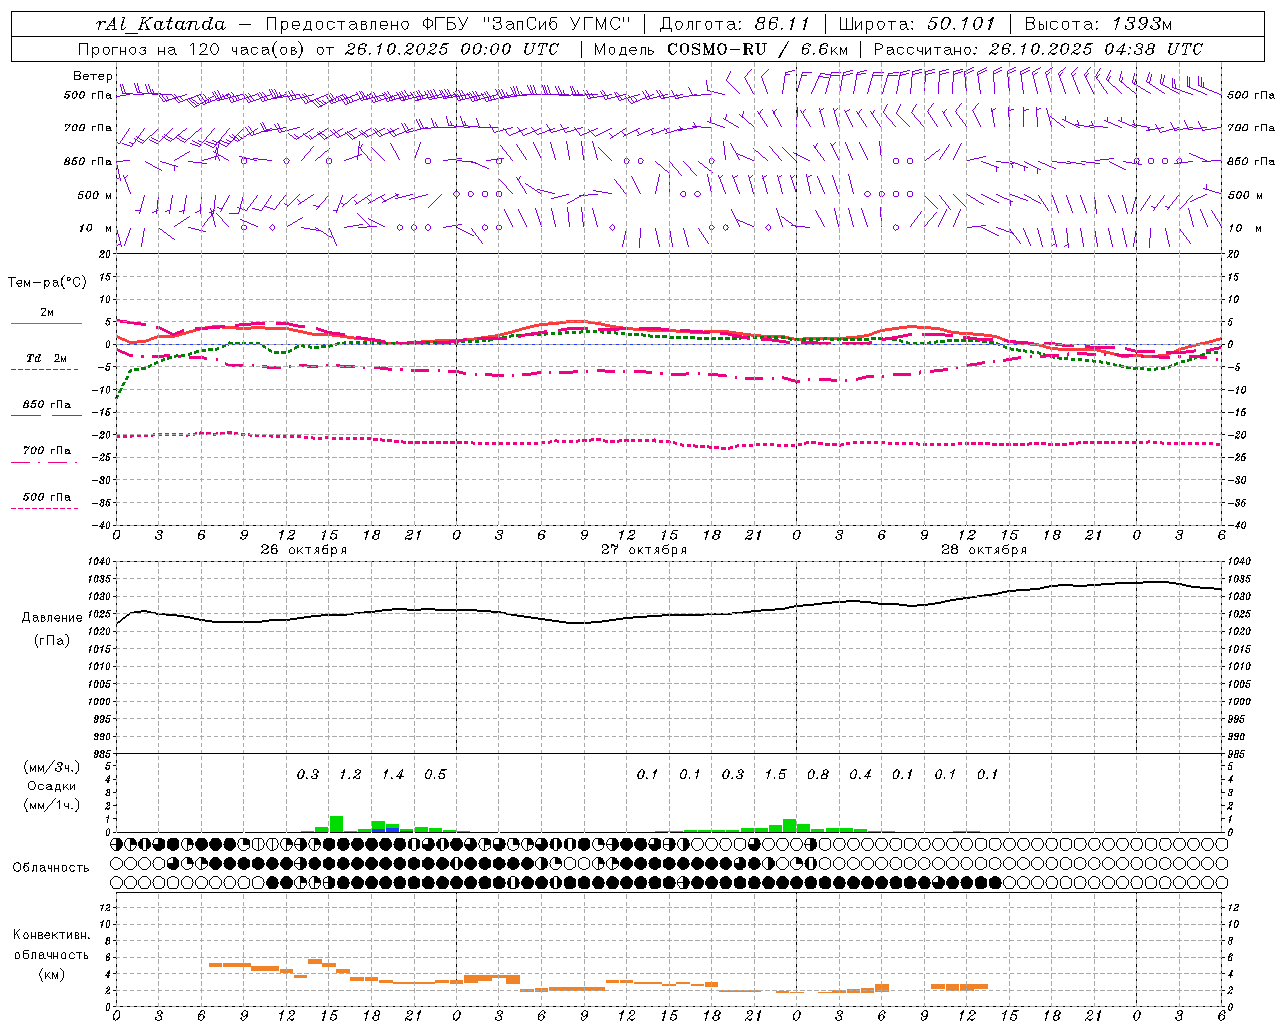Click the Облачность row label
Screen dimensions: 1280x1024
click(51, 867)
